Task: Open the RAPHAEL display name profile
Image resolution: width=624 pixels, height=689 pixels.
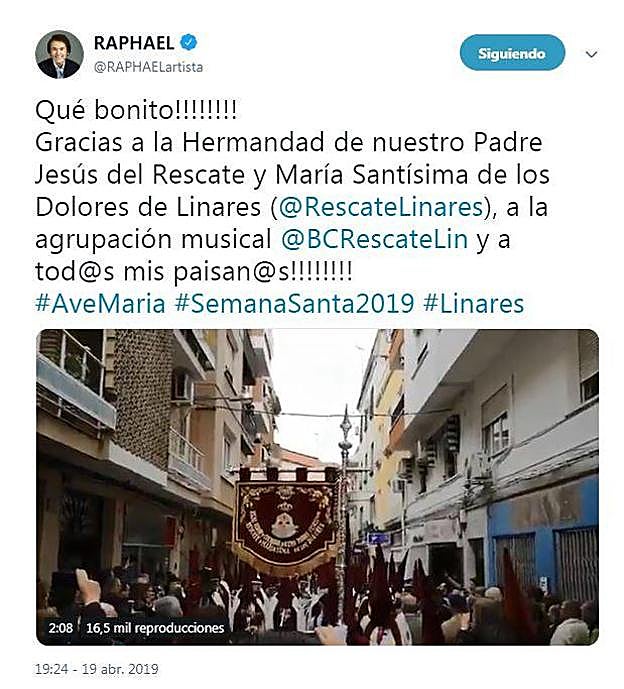Action: point(134,43)
